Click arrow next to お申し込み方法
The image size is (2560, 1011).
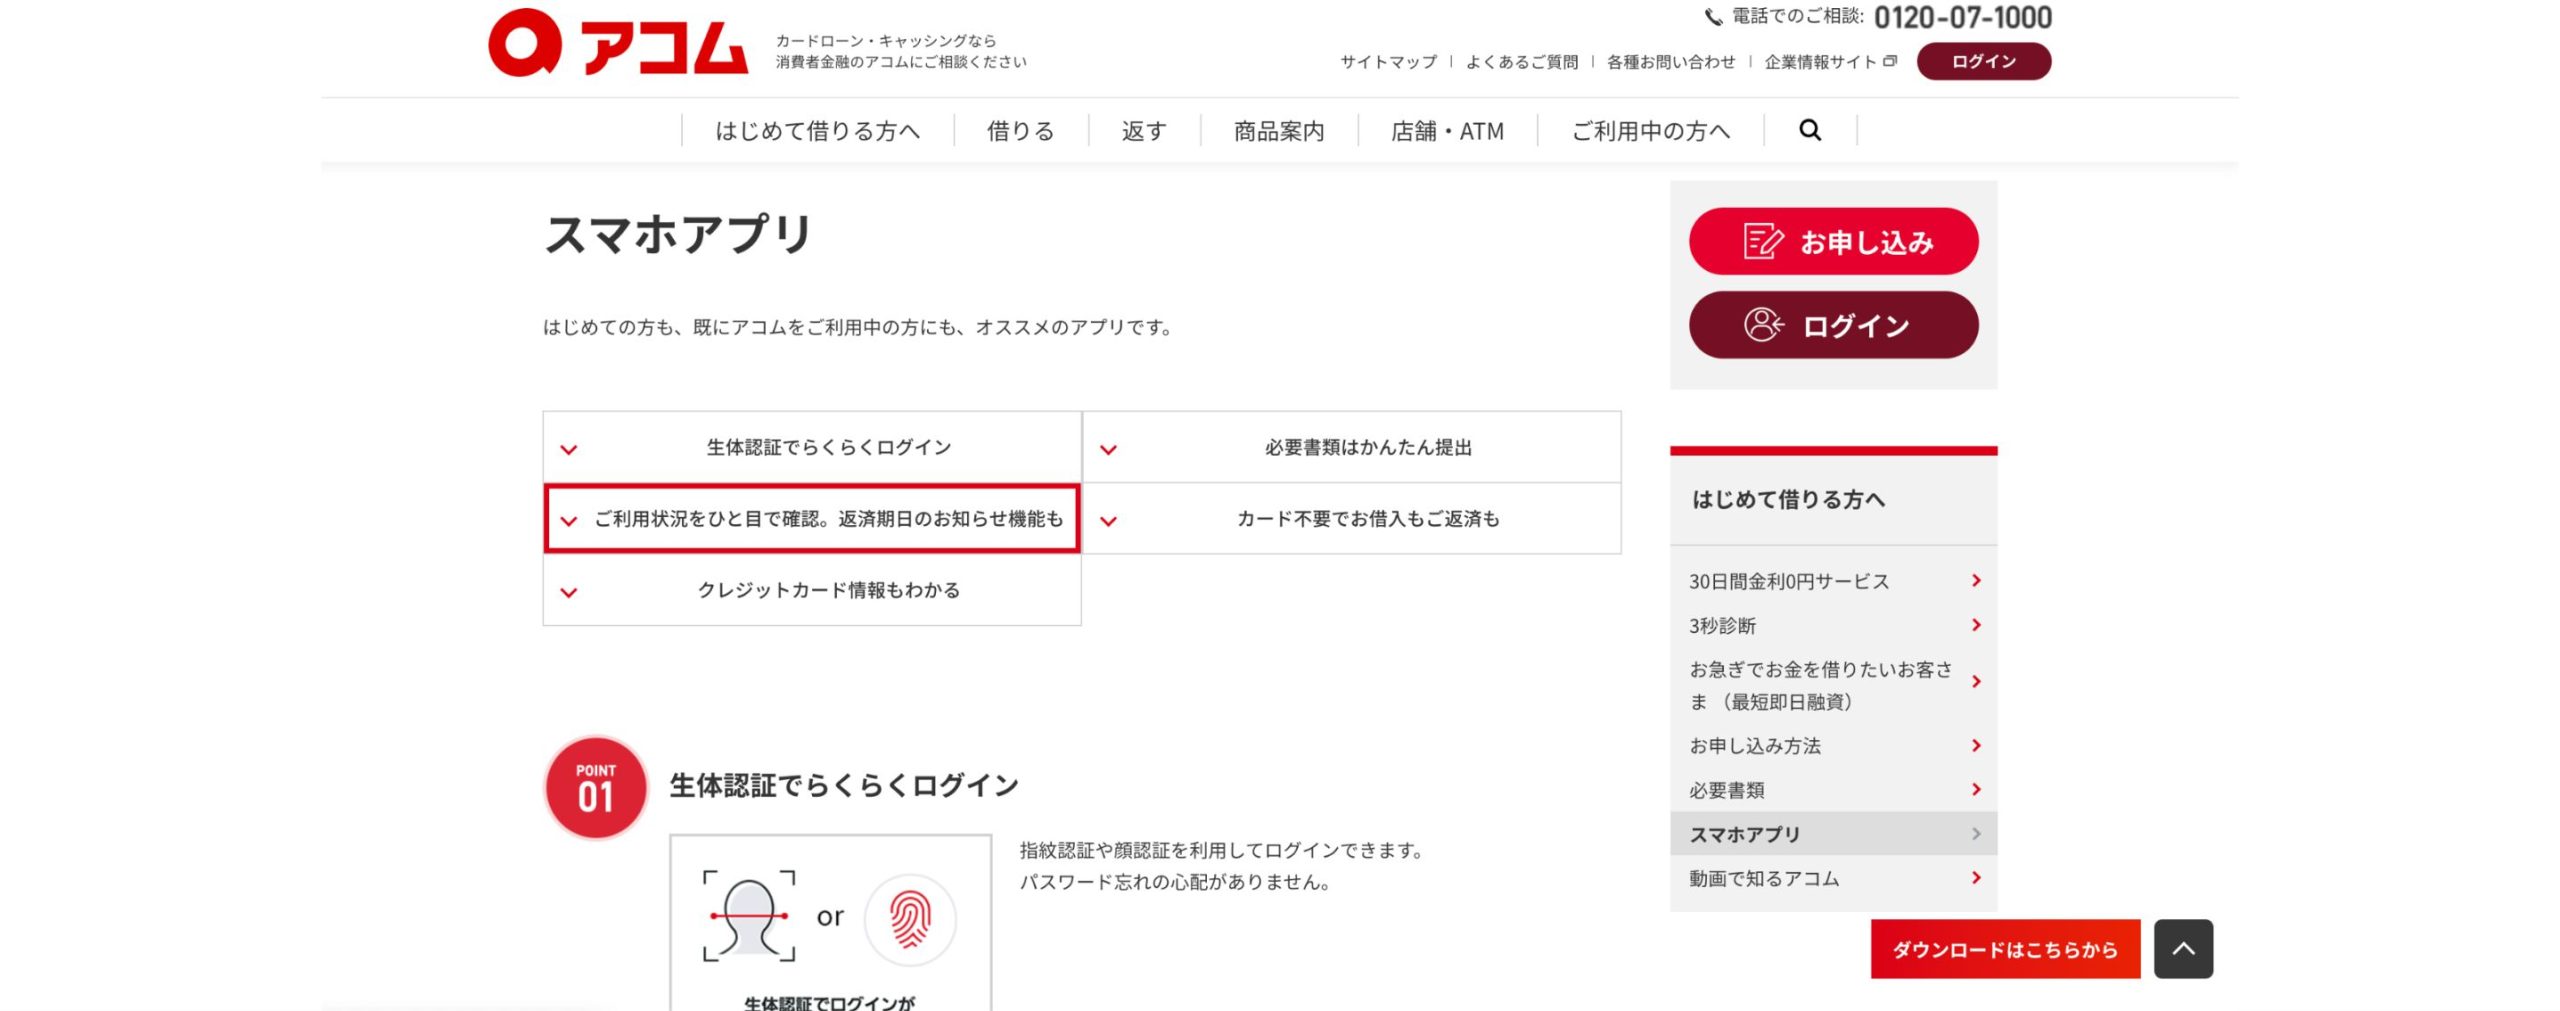tap(1976, 745)
